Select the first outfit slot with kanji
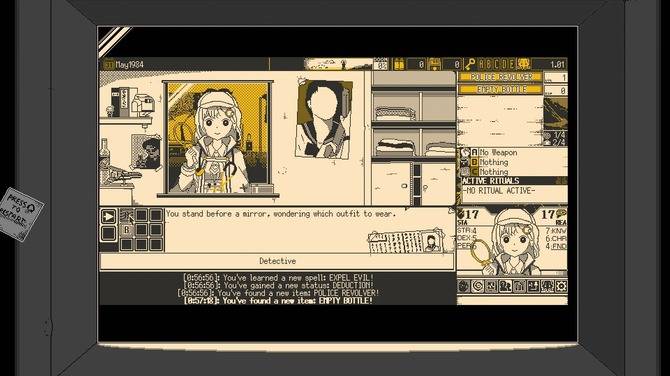The height and width of the screenshot is (376, 670). tap(126, 215)
